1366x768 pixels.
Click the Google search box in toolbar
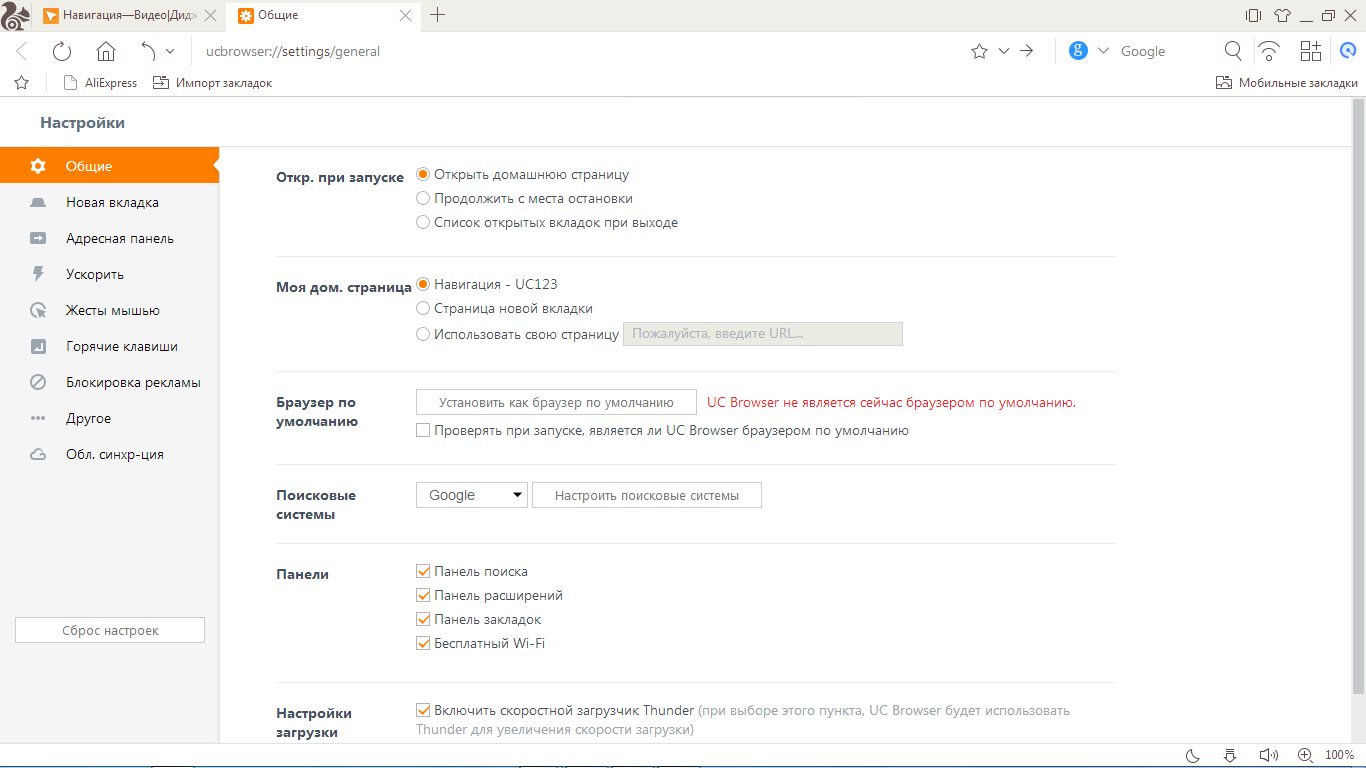pyautogui.click(x=1165, y=51)
